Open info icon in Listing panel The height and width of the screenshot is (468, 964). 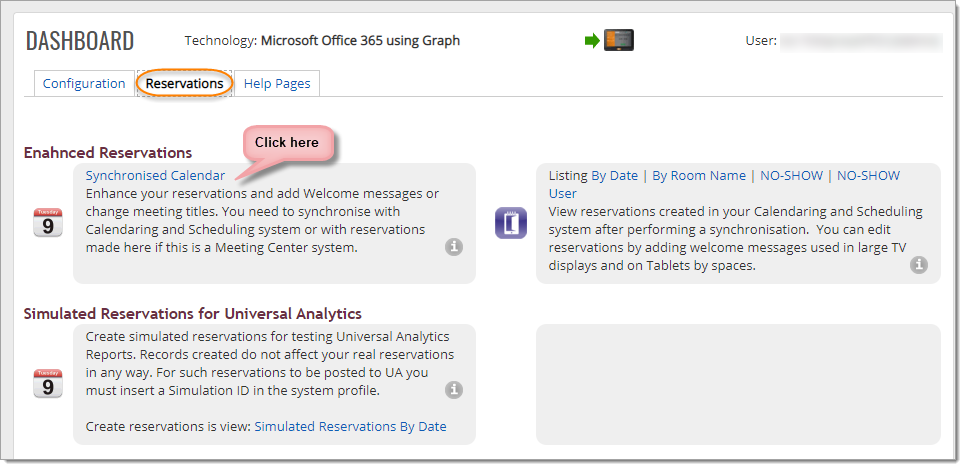click(919, 265)
